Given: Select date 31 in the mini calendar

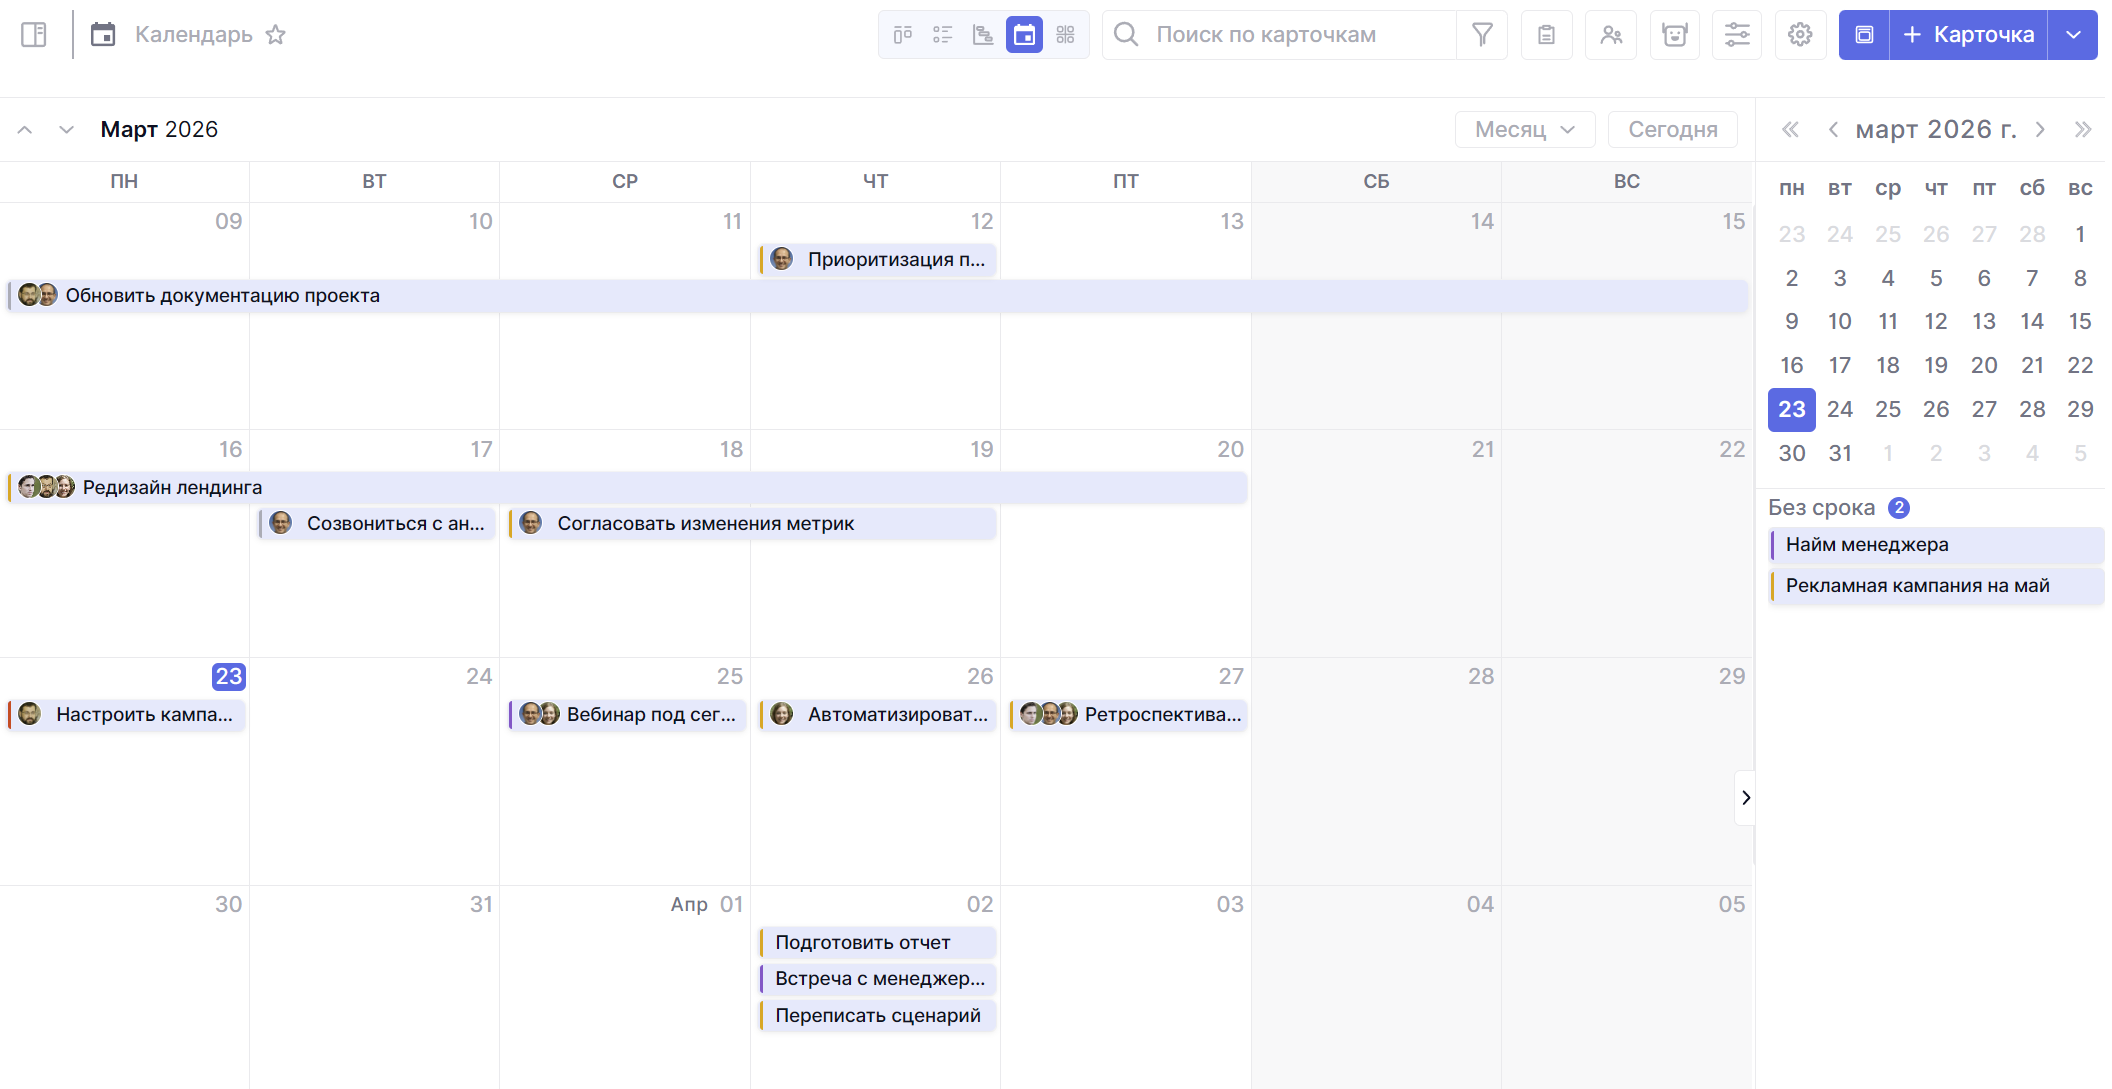Looking at the screenshot, I should (1840, 453).
